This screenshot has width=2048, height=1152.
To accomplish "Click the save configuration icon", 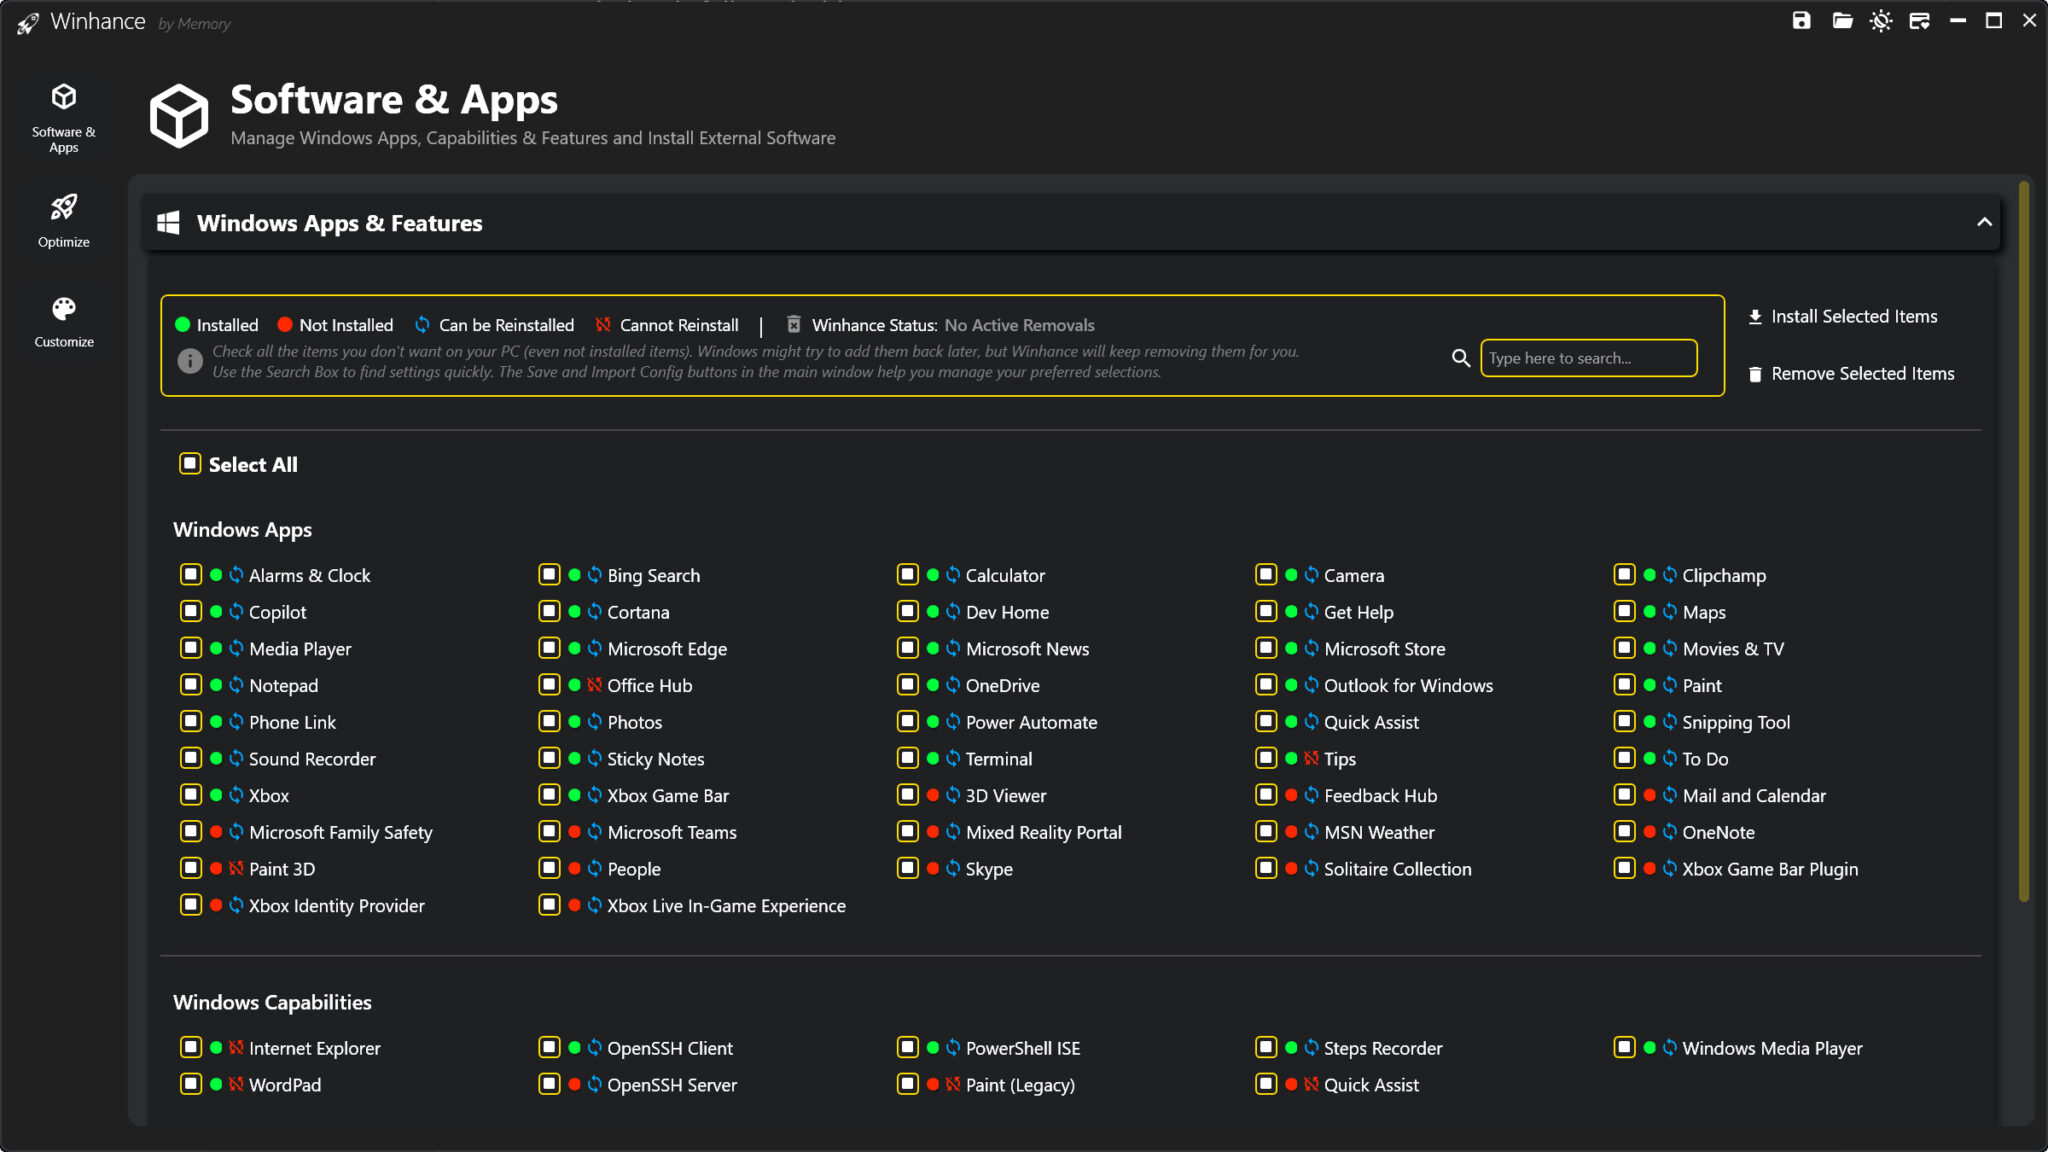I will click(1802, 20).
